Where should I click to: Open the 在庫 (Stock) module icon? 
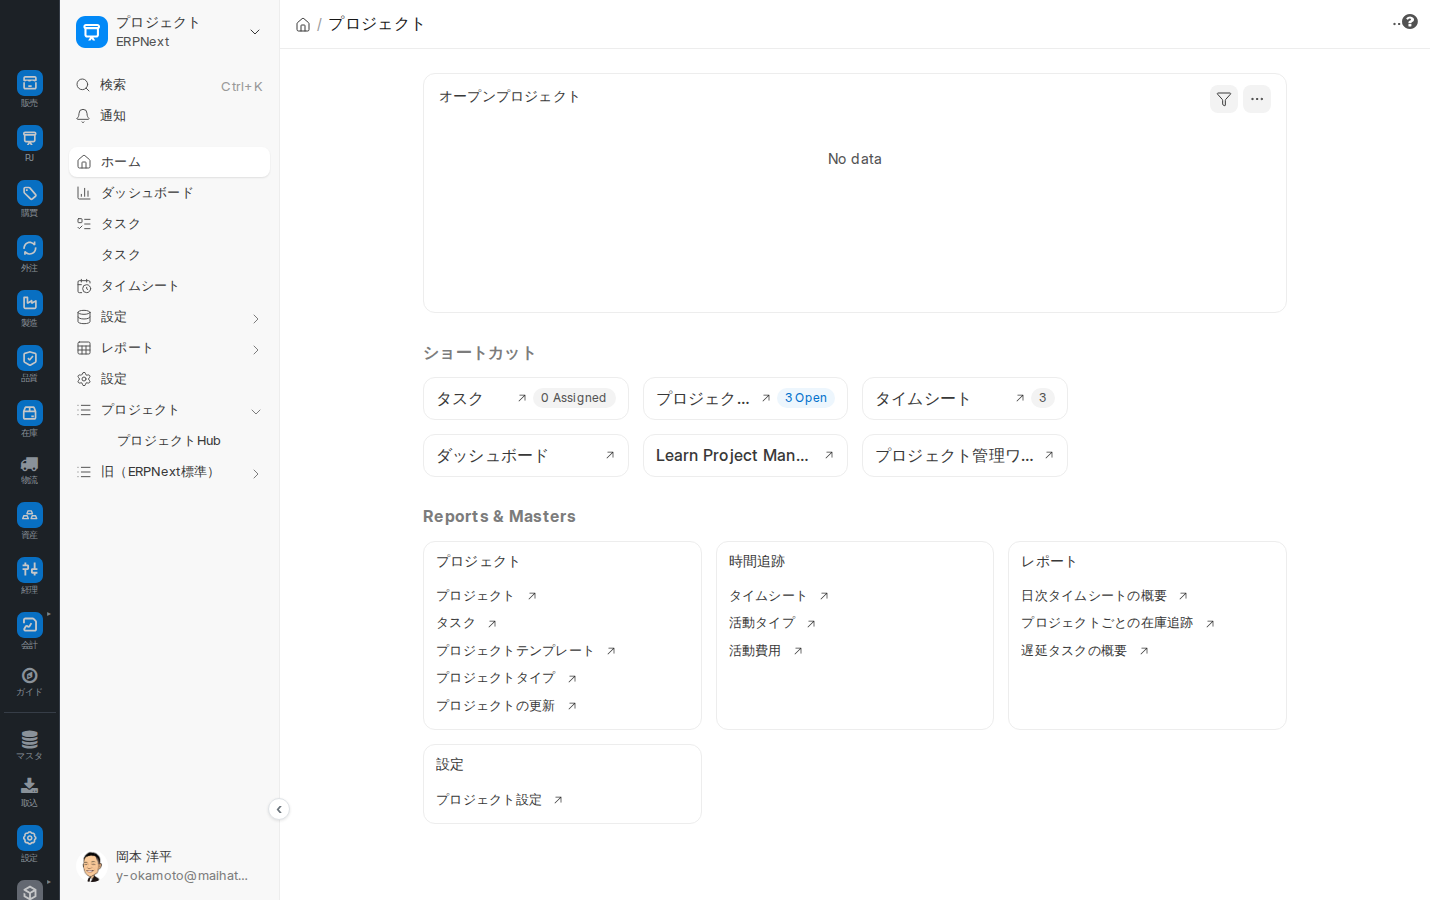click(x=30, y=413)
